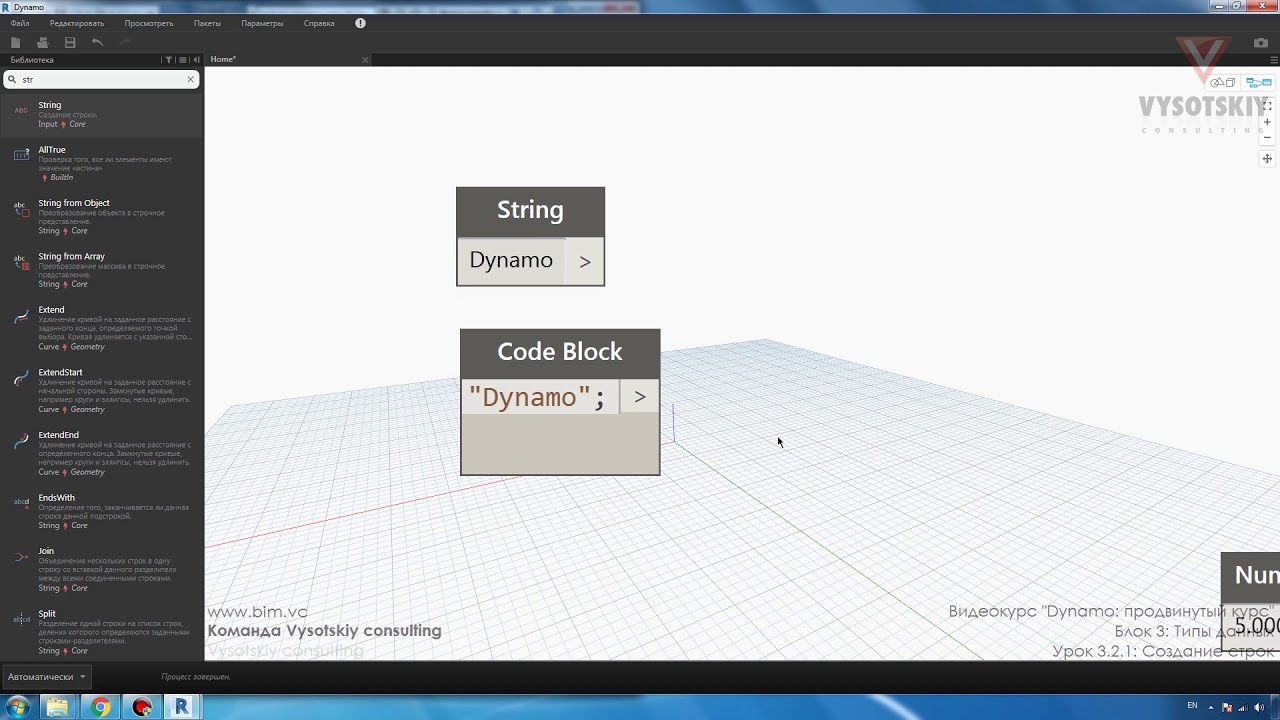Screen dimensions: 1280x720
Task: Click the Code Block node title bar
Action: (560, 353)
